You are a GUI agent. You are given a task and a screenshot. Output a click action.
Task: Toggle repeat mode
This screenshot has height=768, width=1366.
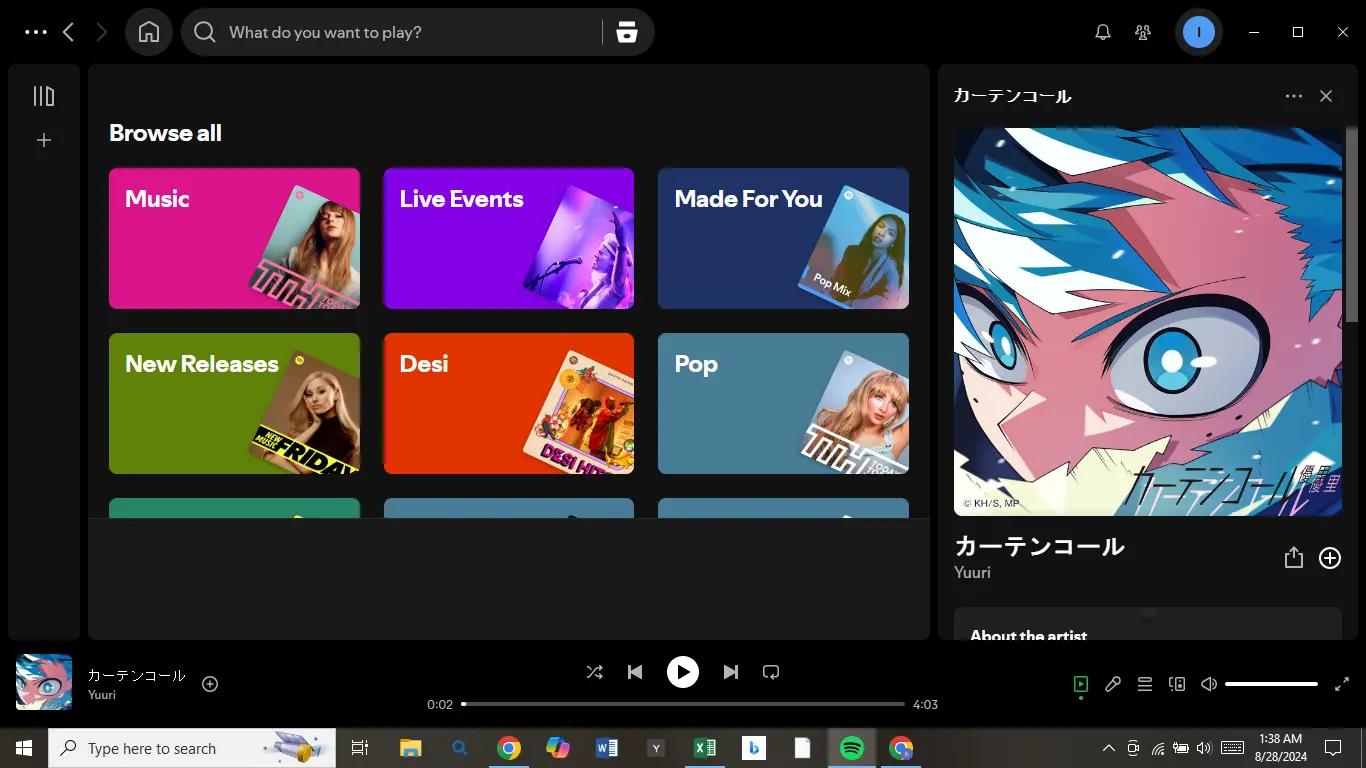point(771,672)
